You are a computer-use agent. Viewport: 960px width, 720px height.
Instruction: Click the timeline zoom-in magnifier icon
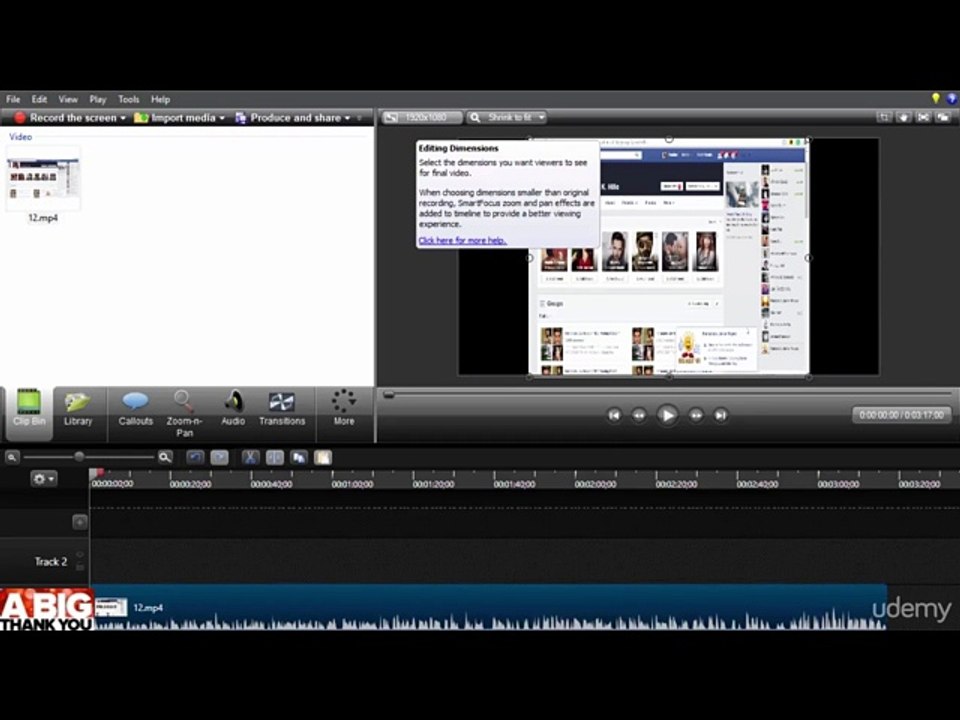(x=165, y=457)
